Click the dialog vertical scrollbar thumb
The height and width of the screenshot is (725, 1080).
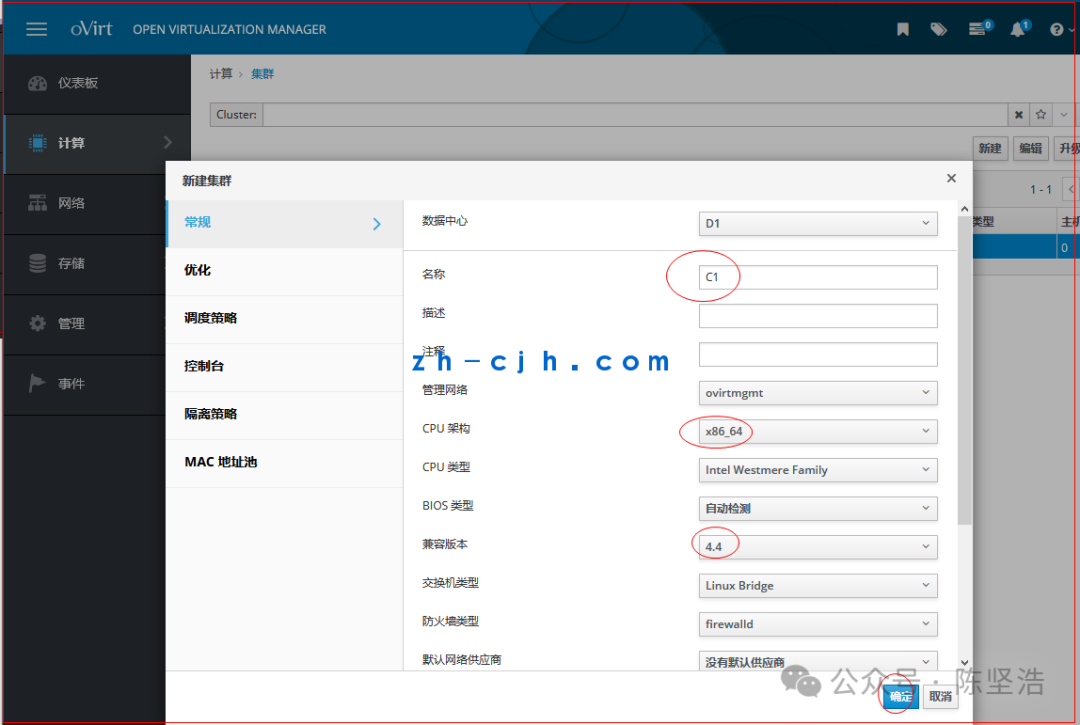[x=964, y=370]
